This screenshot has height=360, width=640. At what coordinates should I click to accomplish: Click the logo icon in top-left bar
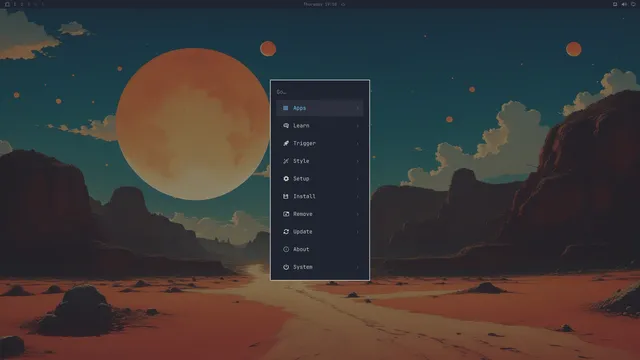coord(7,4)
